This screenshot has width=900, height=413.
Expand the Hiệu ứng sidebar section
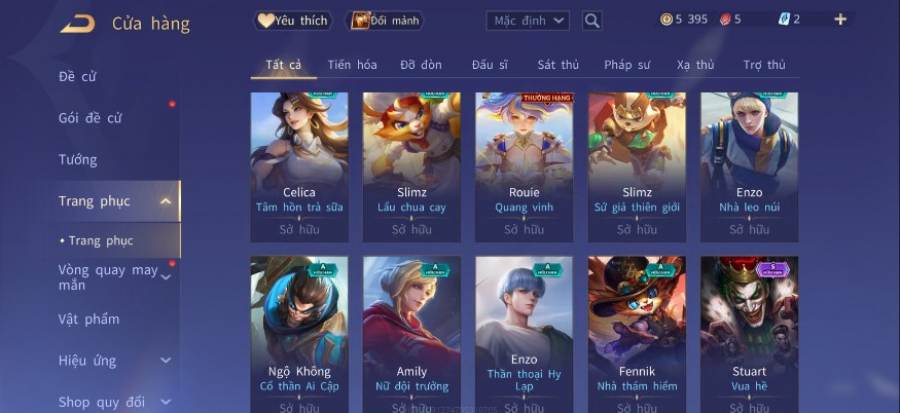(165, 360)
